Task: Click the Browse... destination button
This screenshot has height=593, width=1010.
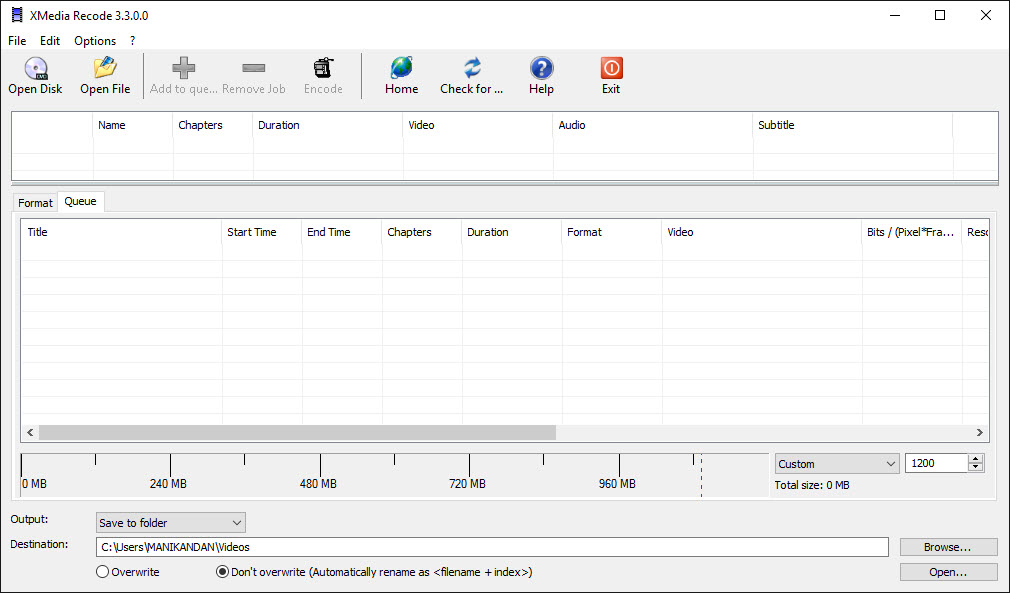Action: click(x=948, y=547)
